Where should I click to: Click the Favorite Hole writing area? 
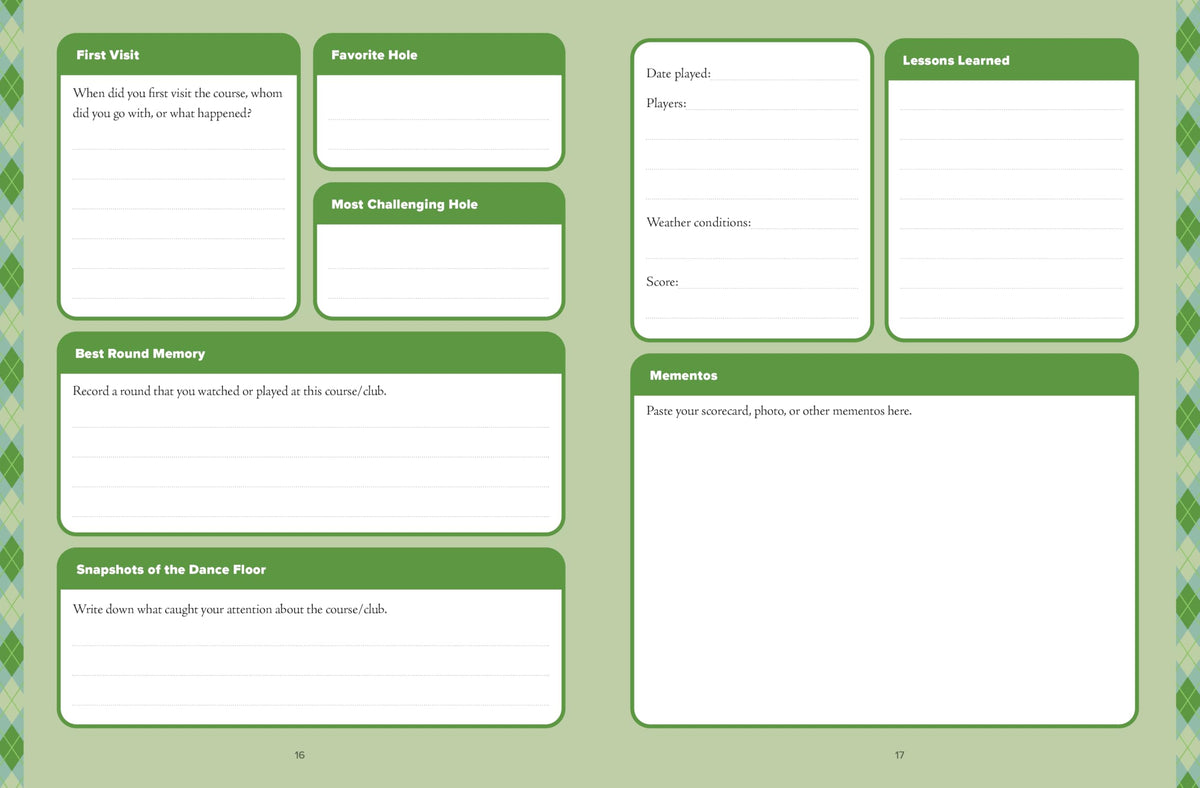tap(439, 120)
